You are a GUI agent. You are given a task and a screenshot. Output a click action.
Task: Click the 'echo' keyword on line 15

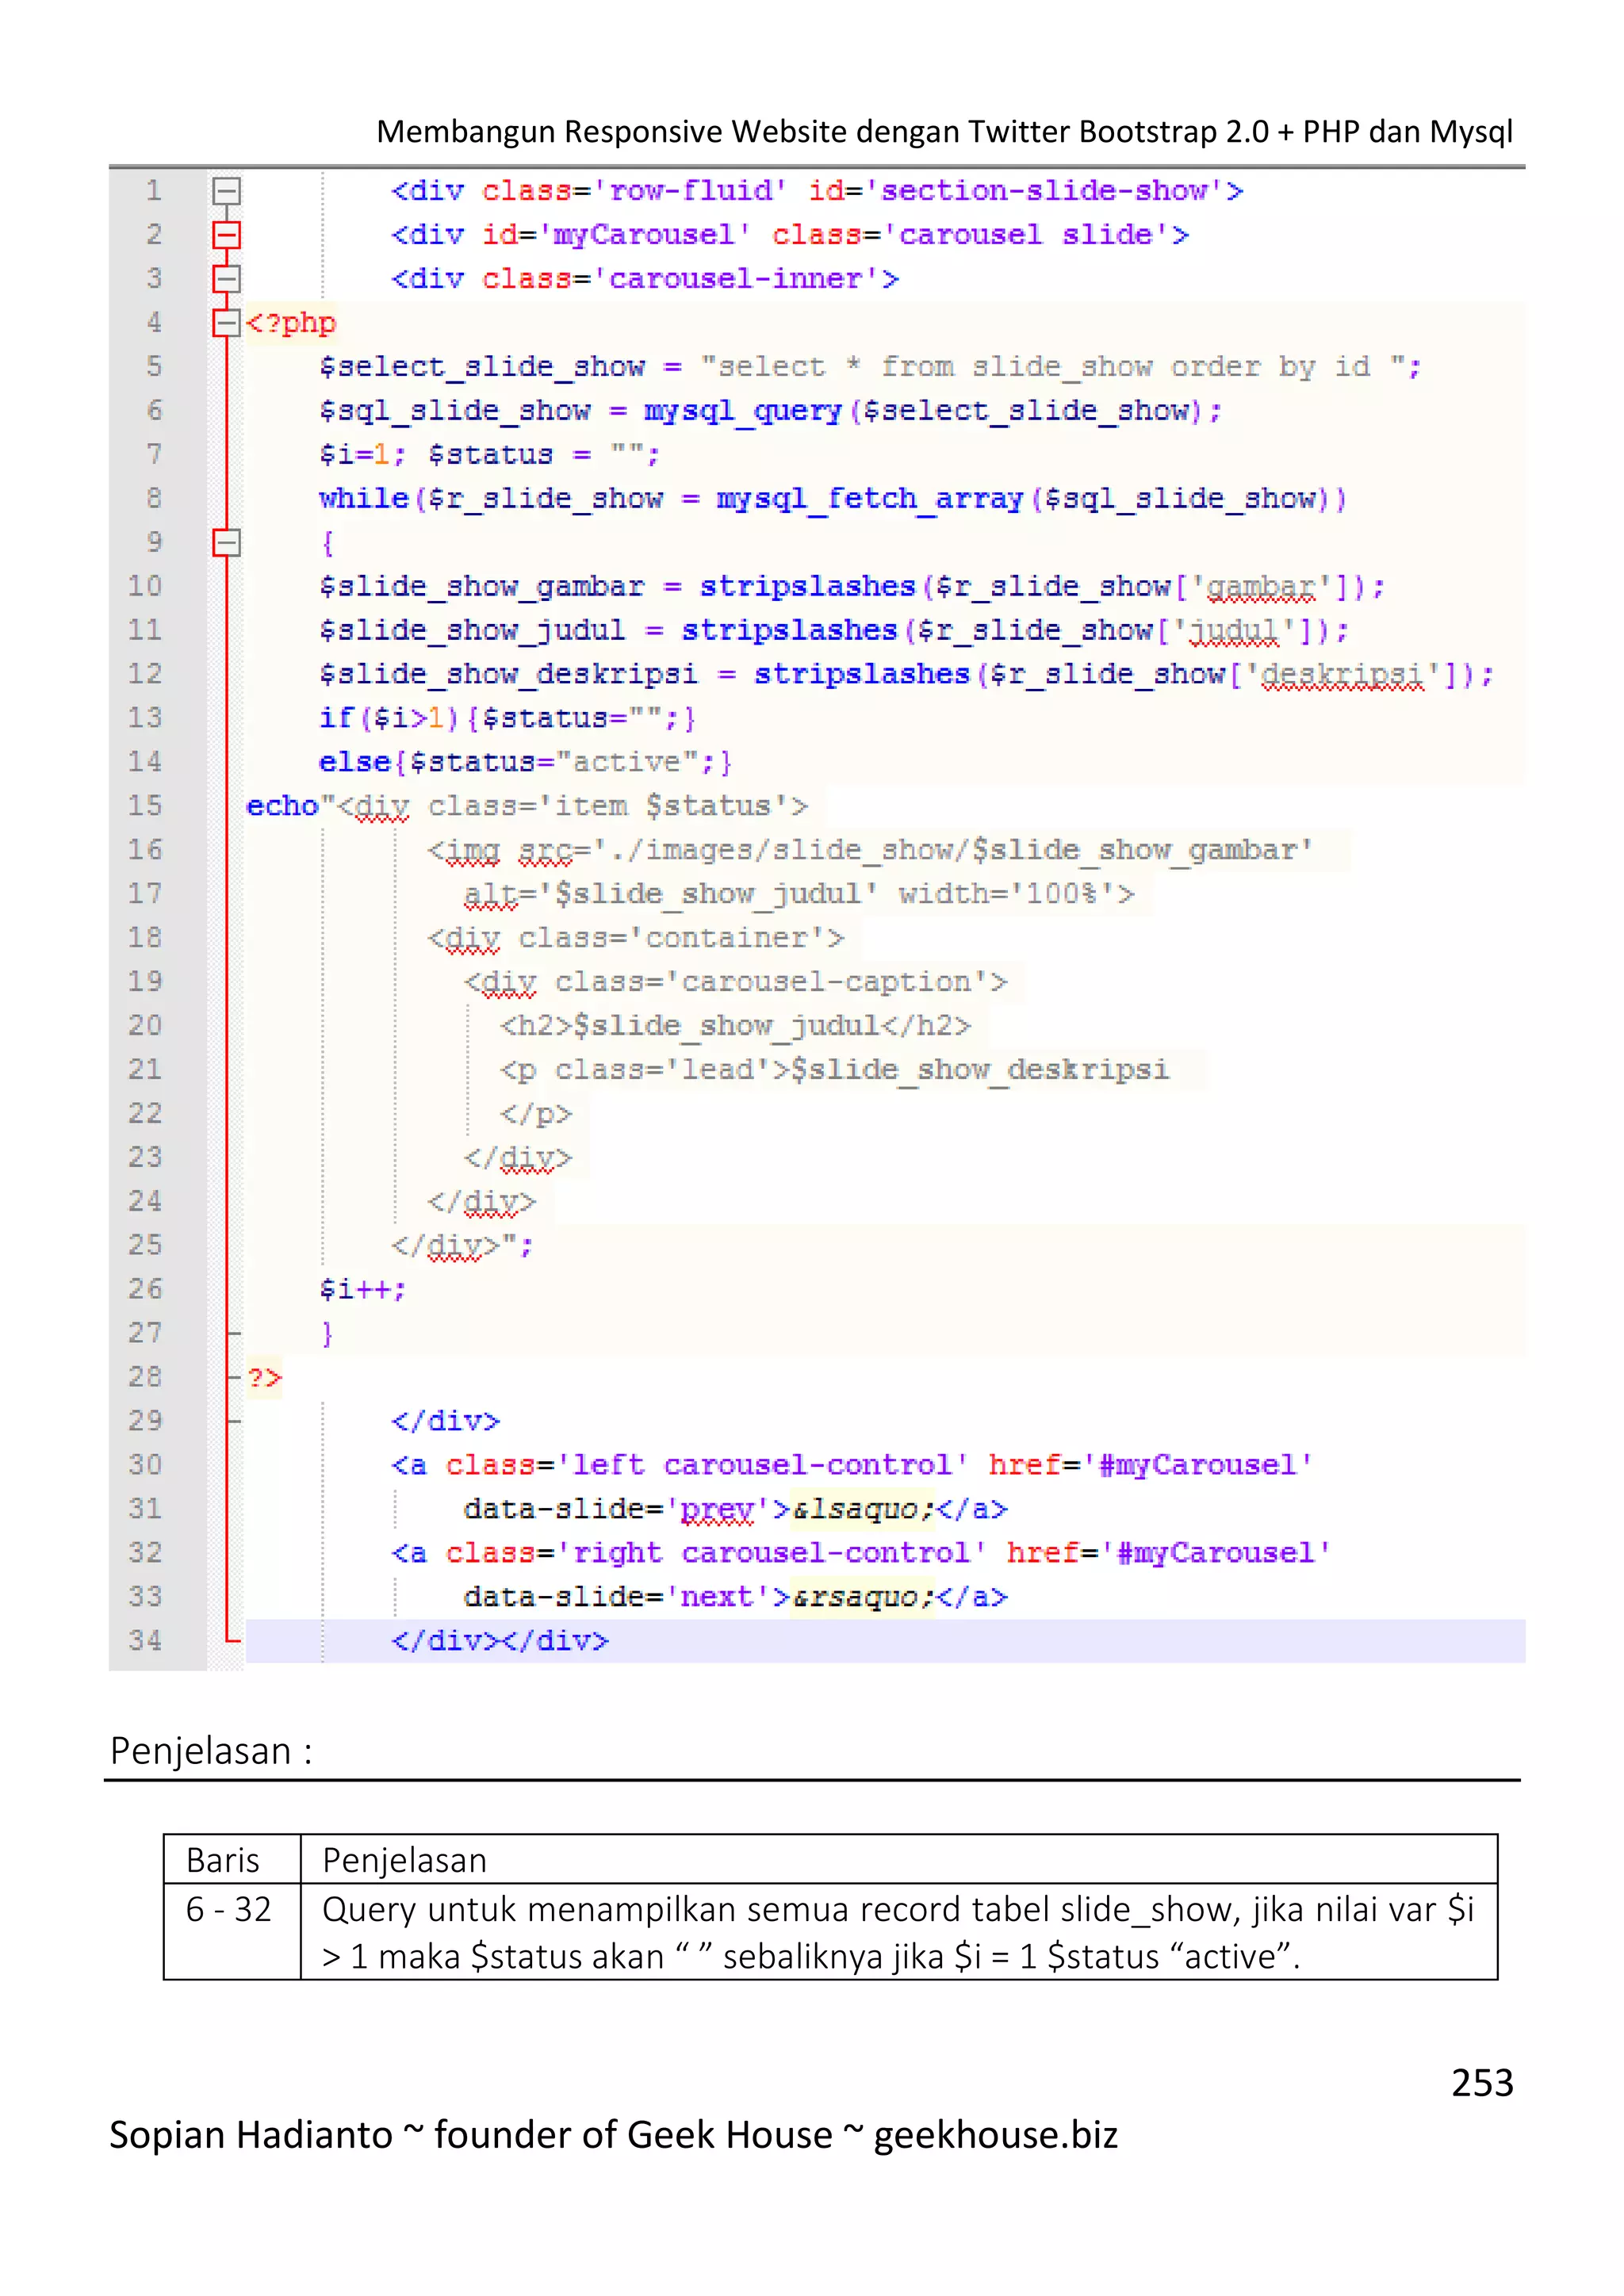coord(282,806)
